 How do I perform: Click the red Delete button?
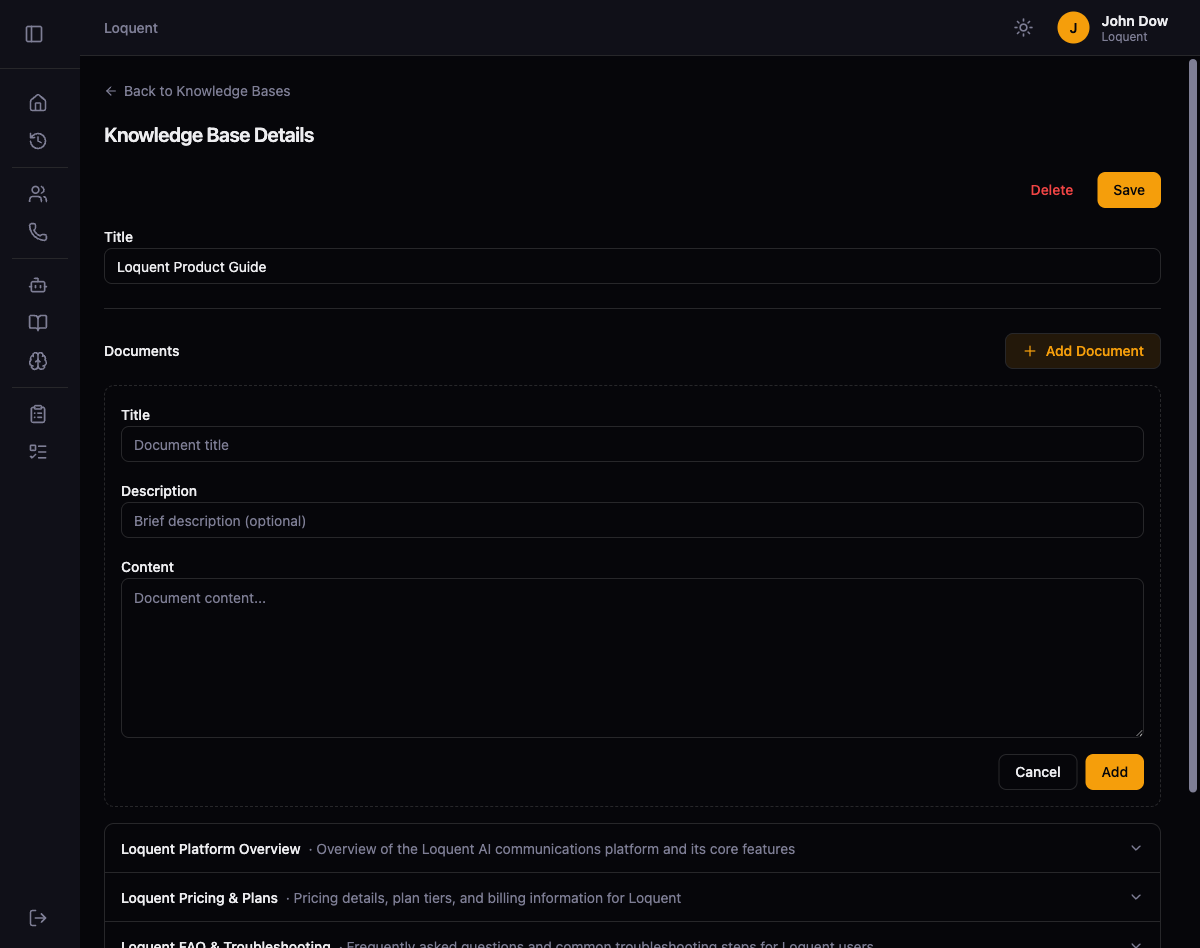click(1051, 190)
